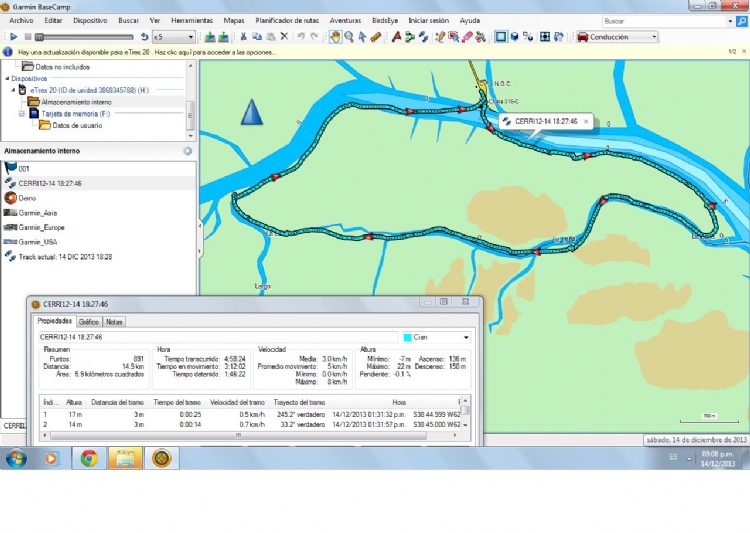Viewport: 750px width, 533px height.
Task: Click the Altura column header
Action: (74, 402)
